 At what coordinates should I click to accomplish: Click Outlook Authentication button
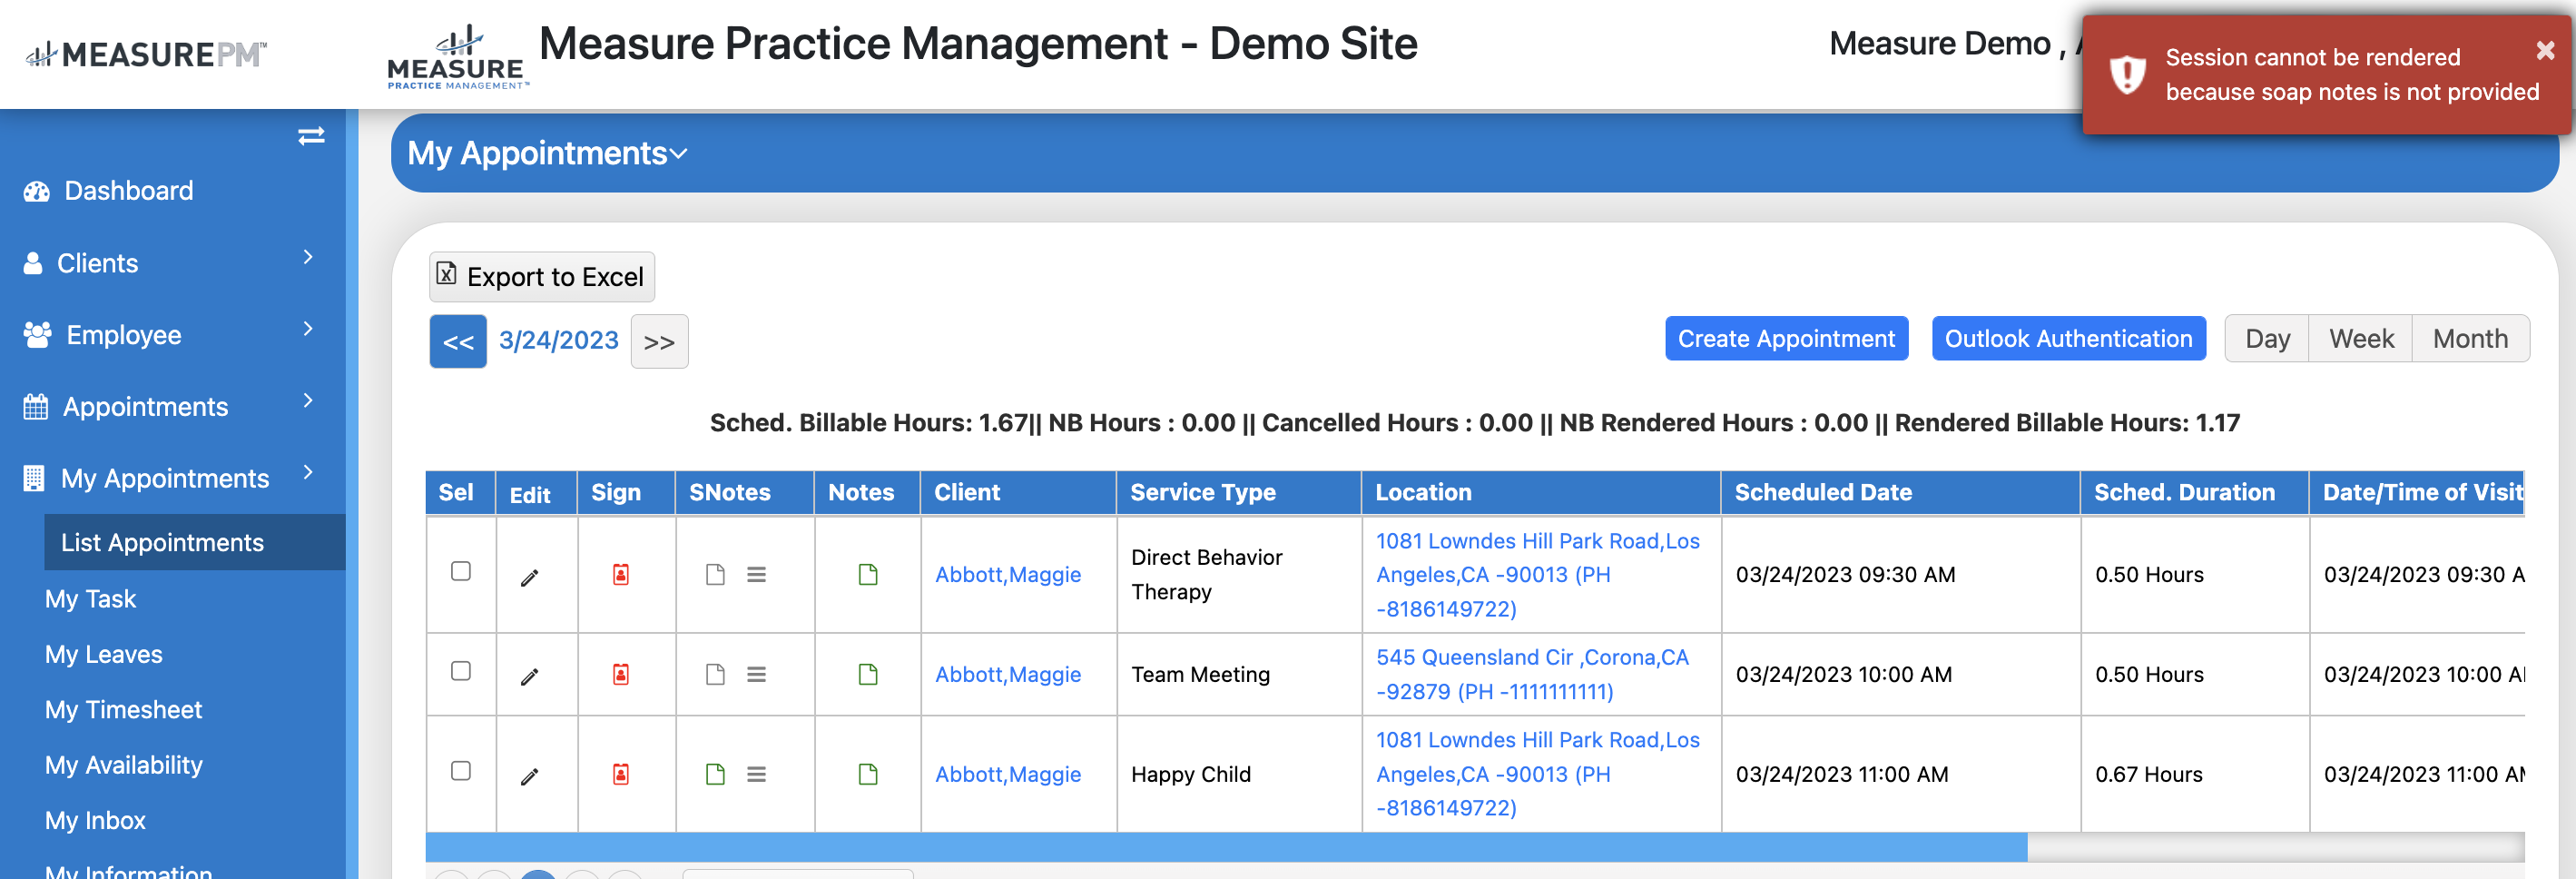(2068, 339)
